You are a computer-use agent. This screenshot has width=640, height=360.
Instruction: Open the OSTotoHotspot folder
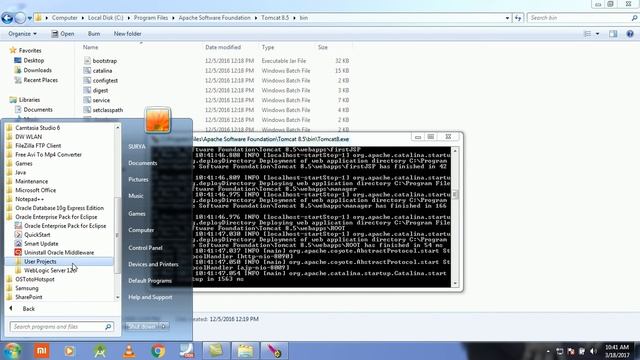point(34,280)
